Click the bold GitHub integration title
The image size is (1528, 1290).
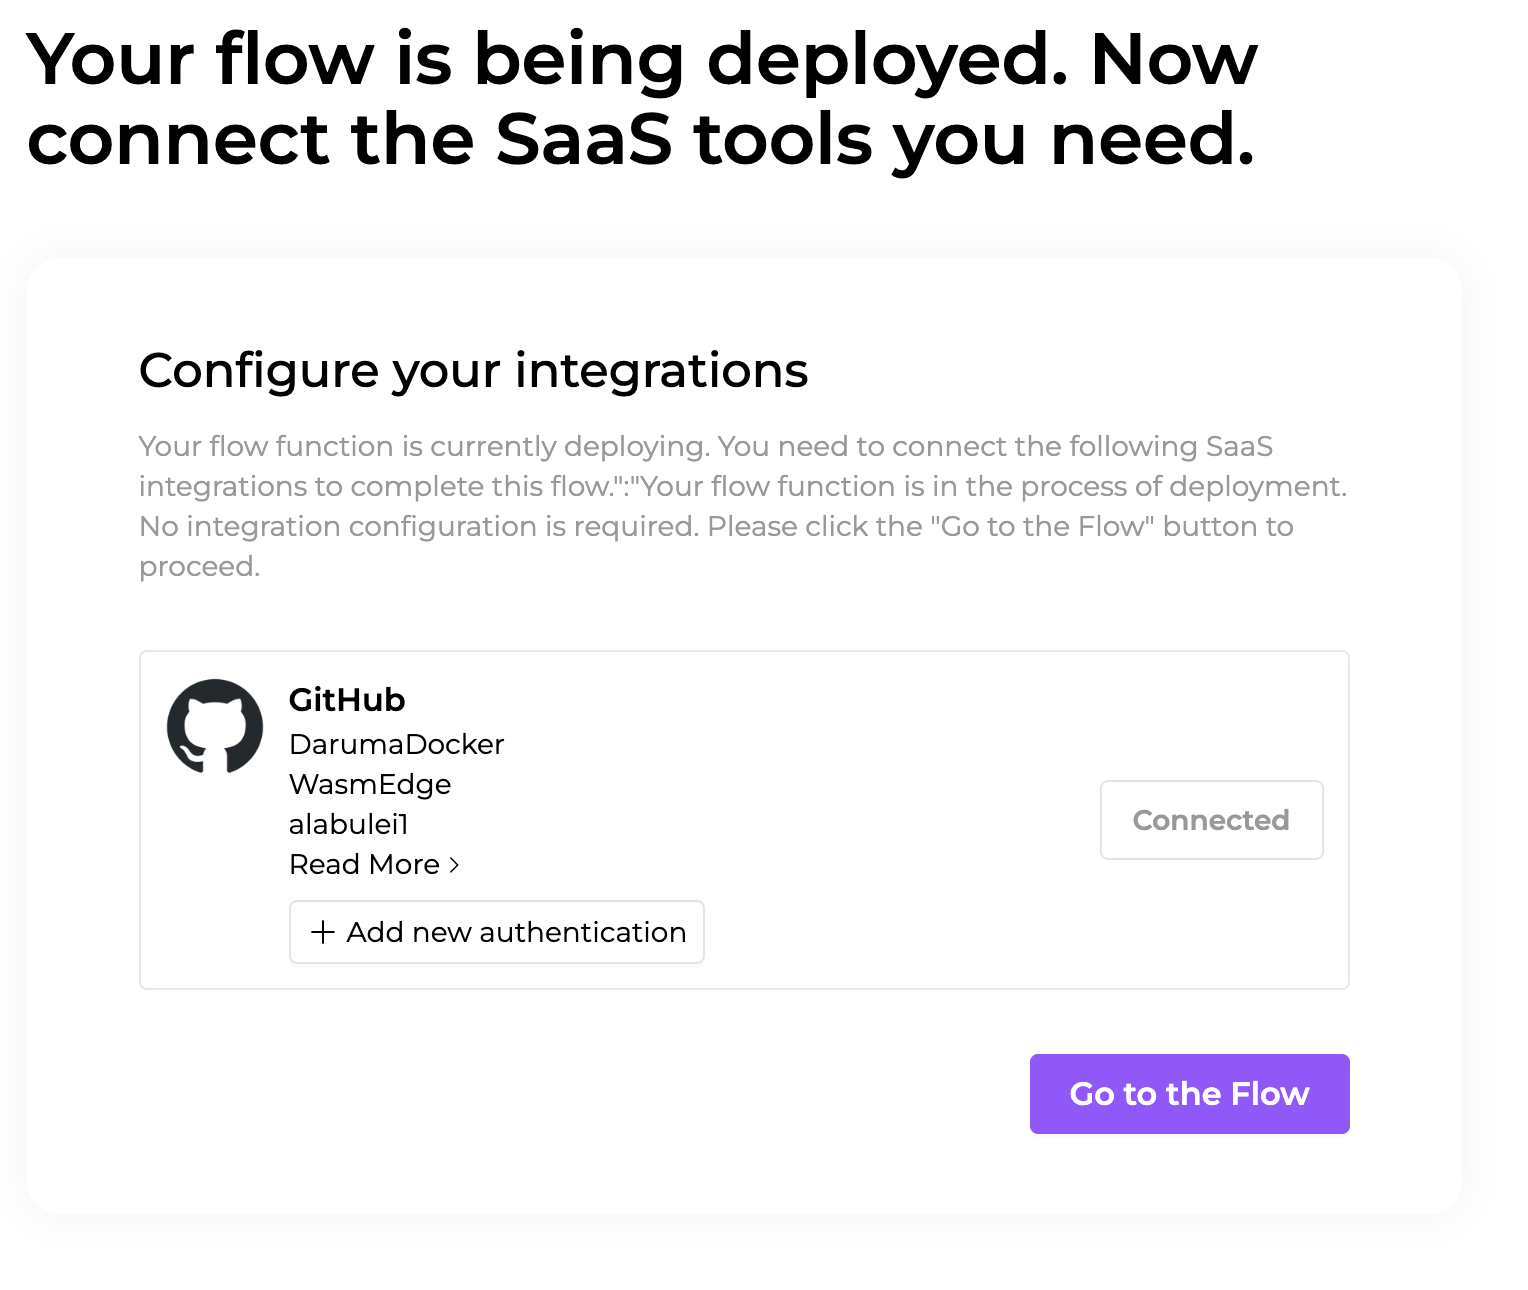click(347, 700)
